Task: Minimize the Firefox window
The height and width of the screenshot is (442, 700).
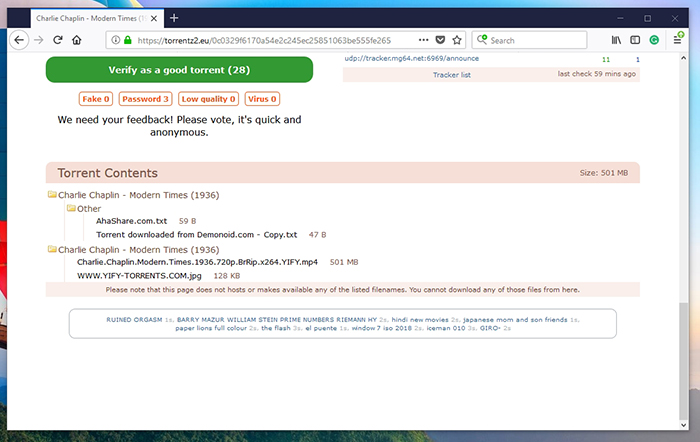Action: 620,18
